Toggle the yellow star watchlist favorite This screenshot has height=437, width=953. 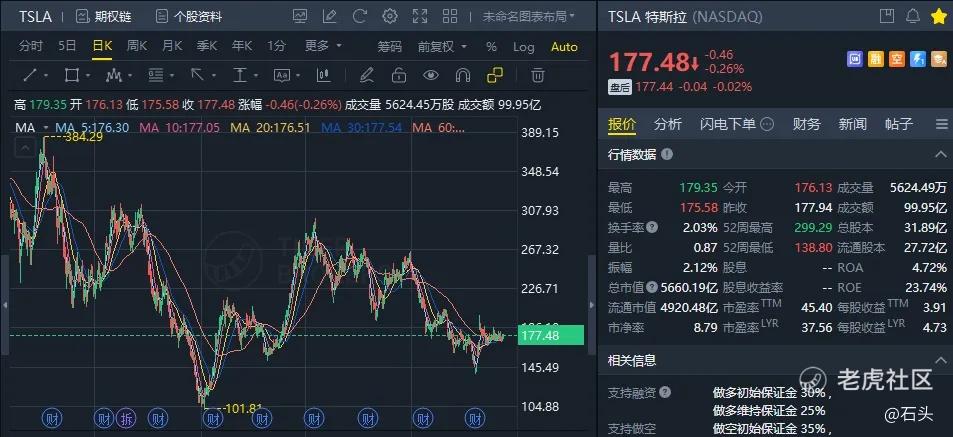[x=938, y=16]
